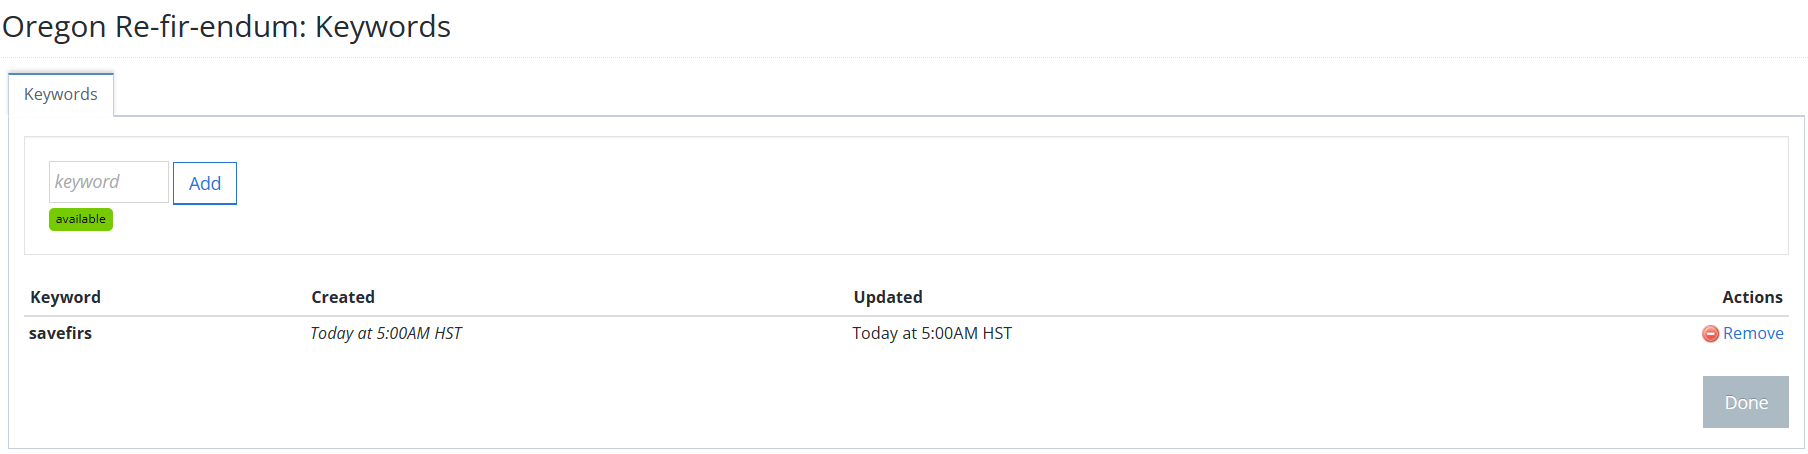Image resolution: width=1808 pixels, height=454 pixels.
Task: Focus the keyword text input field
Action: coord(109,182)
